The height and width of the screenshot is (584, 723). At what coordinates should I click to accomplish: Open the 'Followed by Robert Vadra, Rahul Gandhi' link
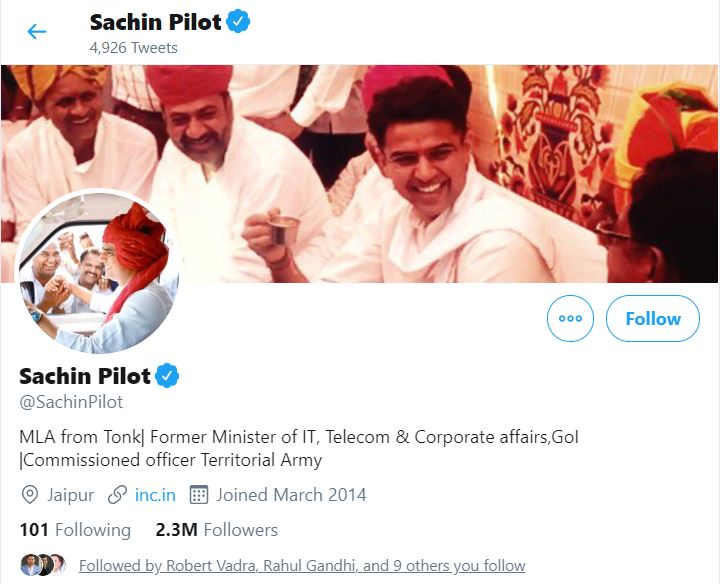point(302,566)
